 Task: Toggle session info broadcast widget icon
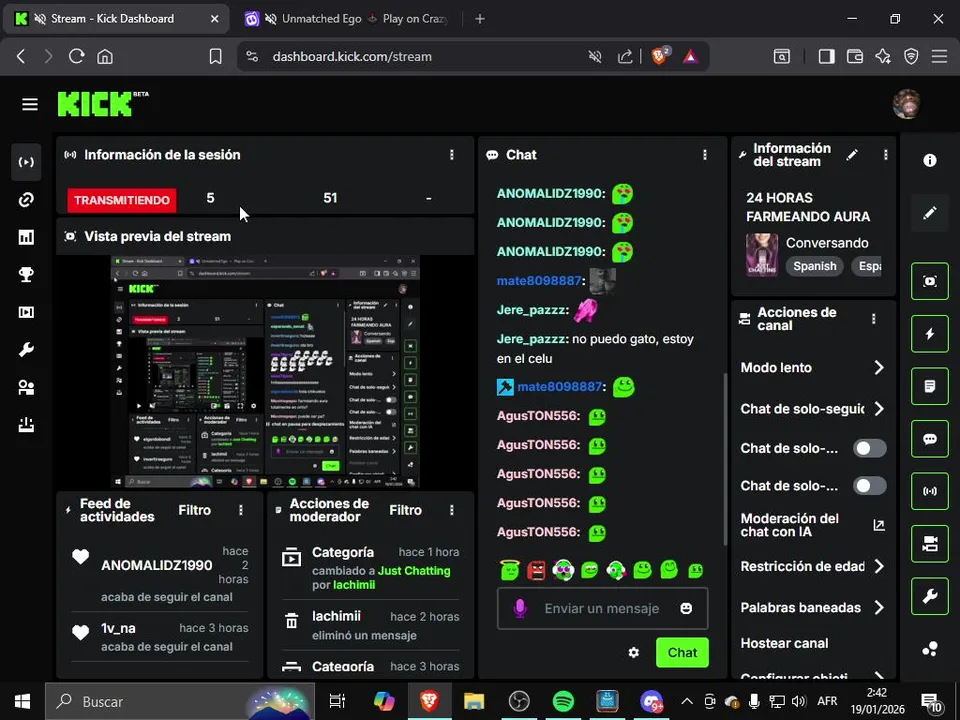pos(929,491)
